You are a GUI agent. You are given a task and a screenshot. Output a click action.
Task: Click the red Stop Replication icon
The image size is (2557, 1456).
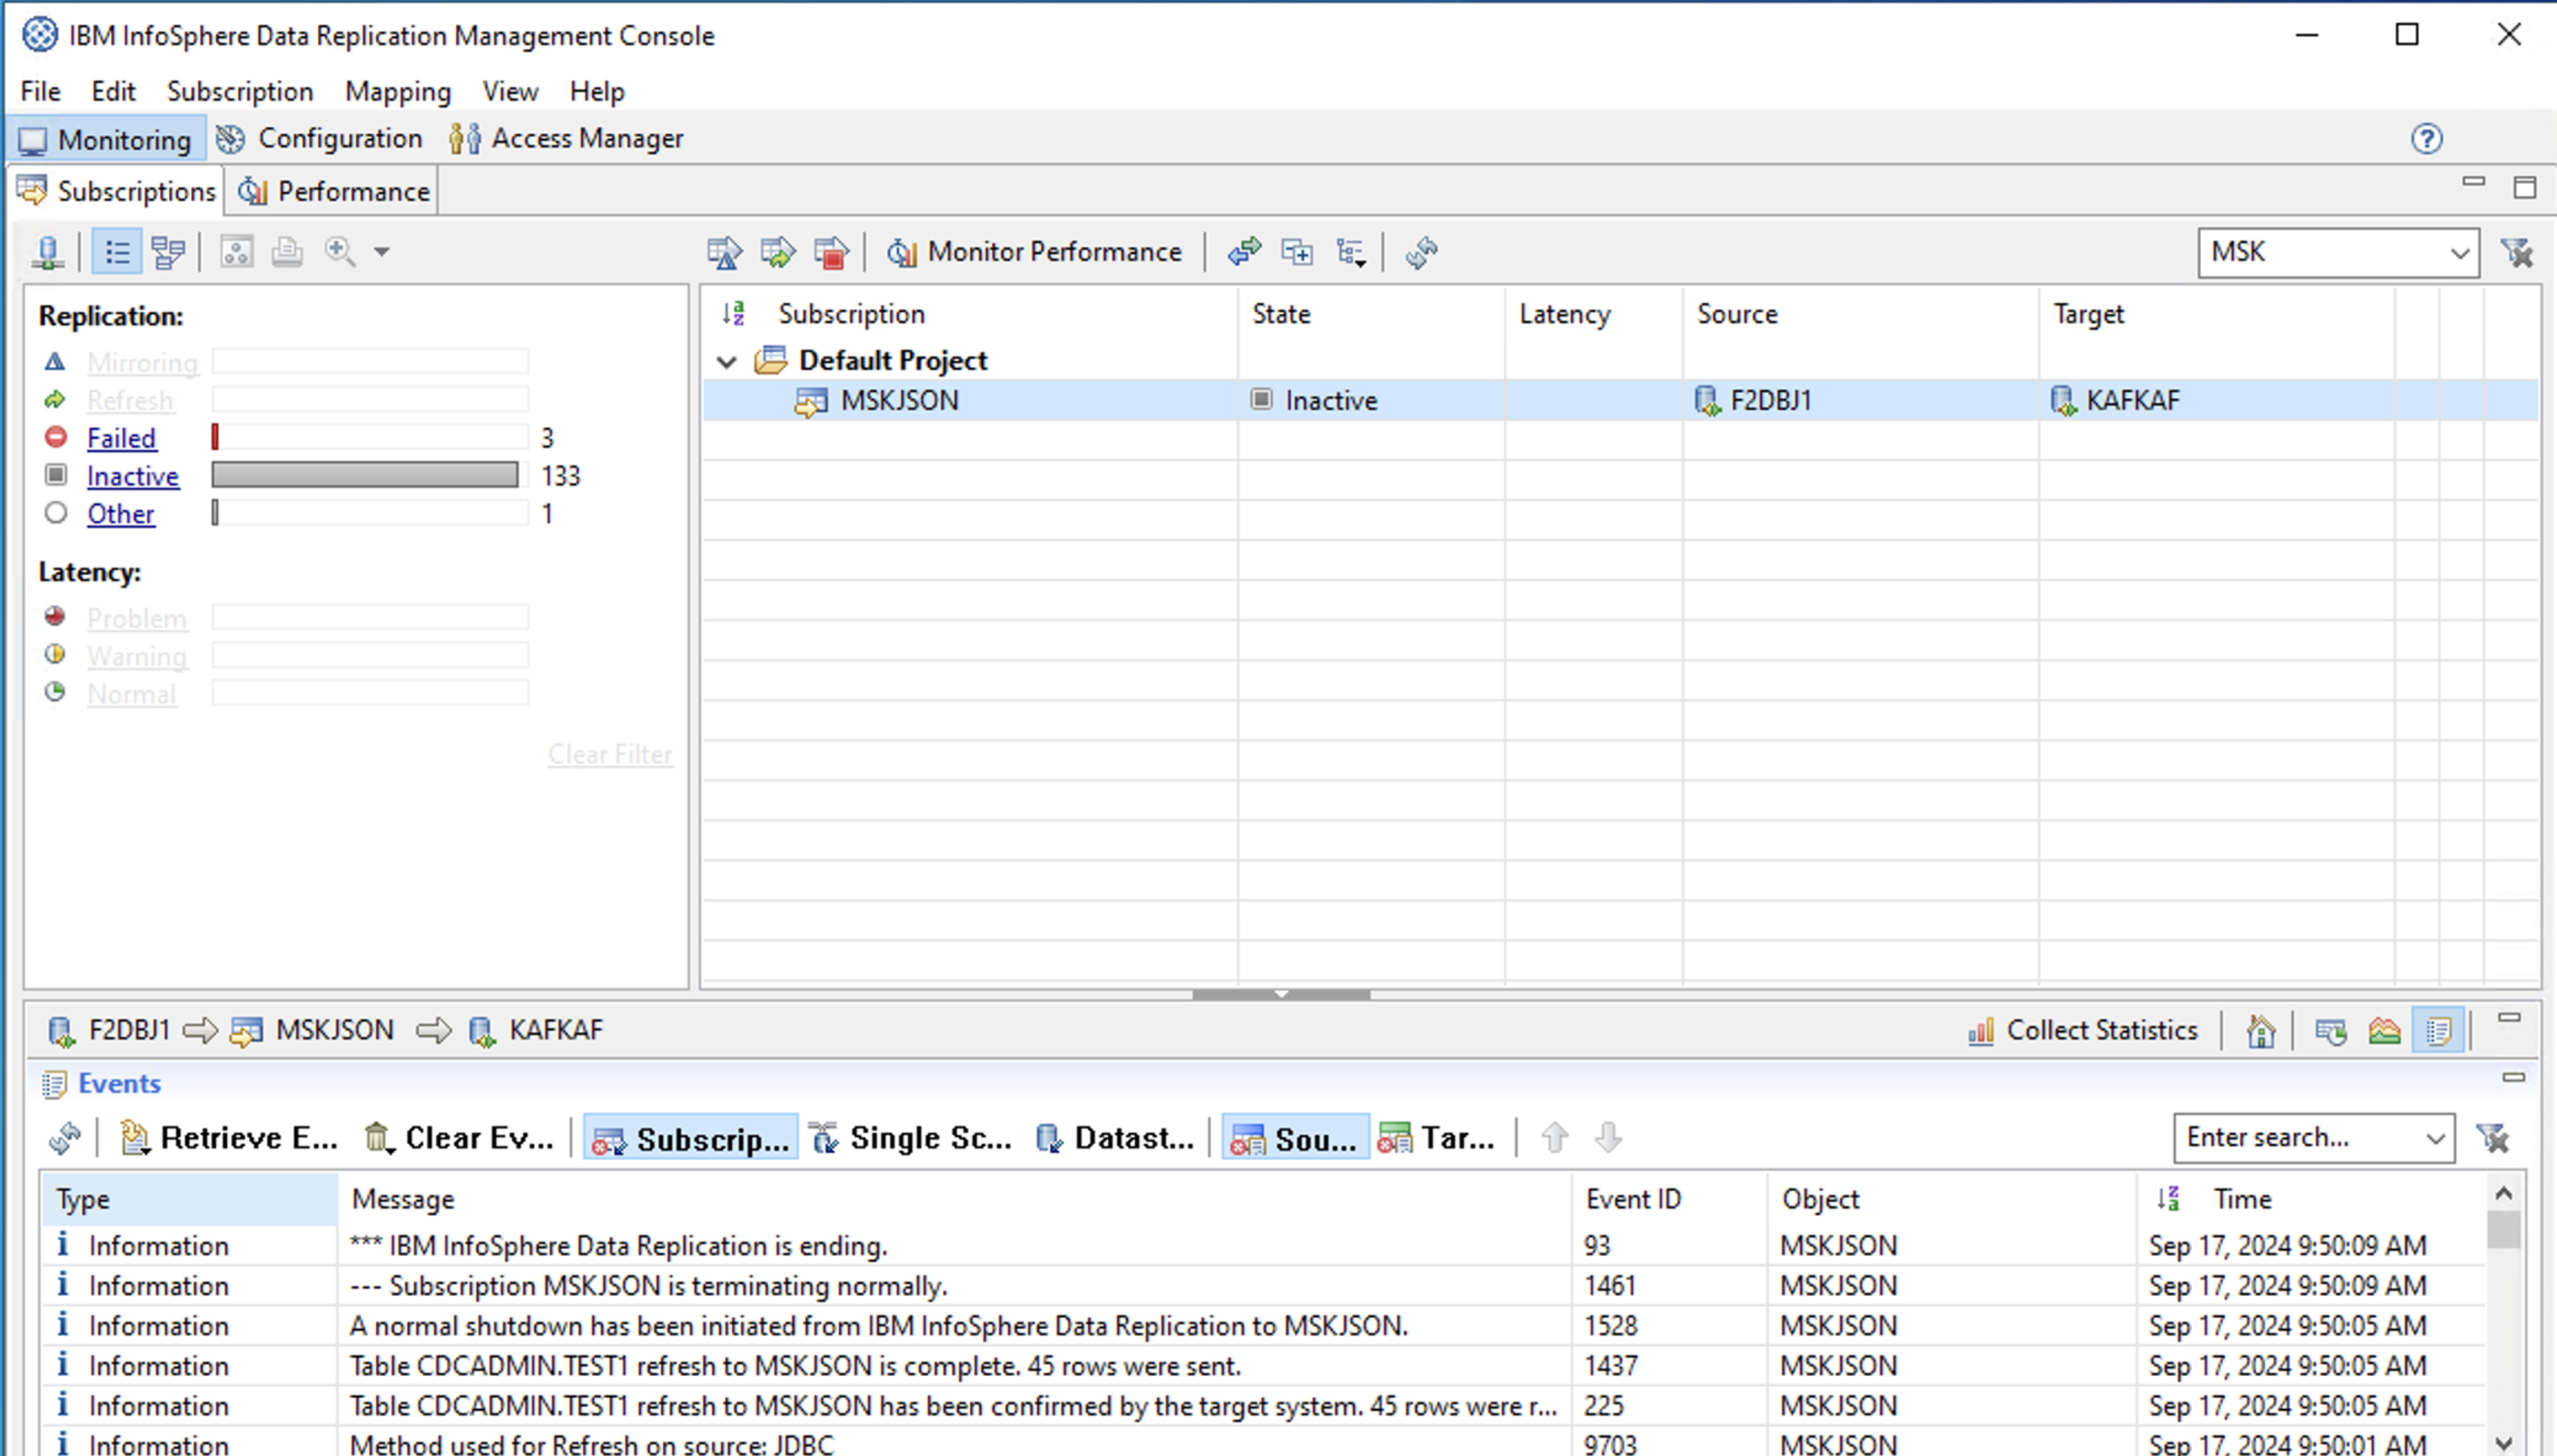831,252
